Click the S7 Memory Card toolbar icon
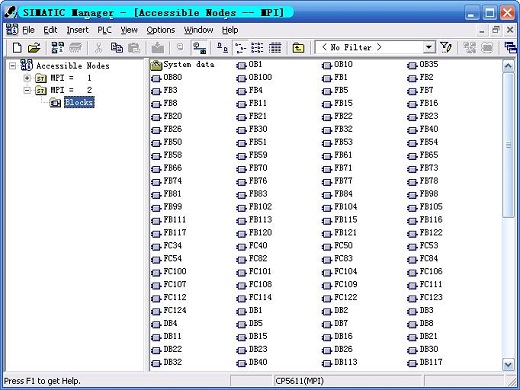Screen dimensions: 520x390 (x=75, y=48)
